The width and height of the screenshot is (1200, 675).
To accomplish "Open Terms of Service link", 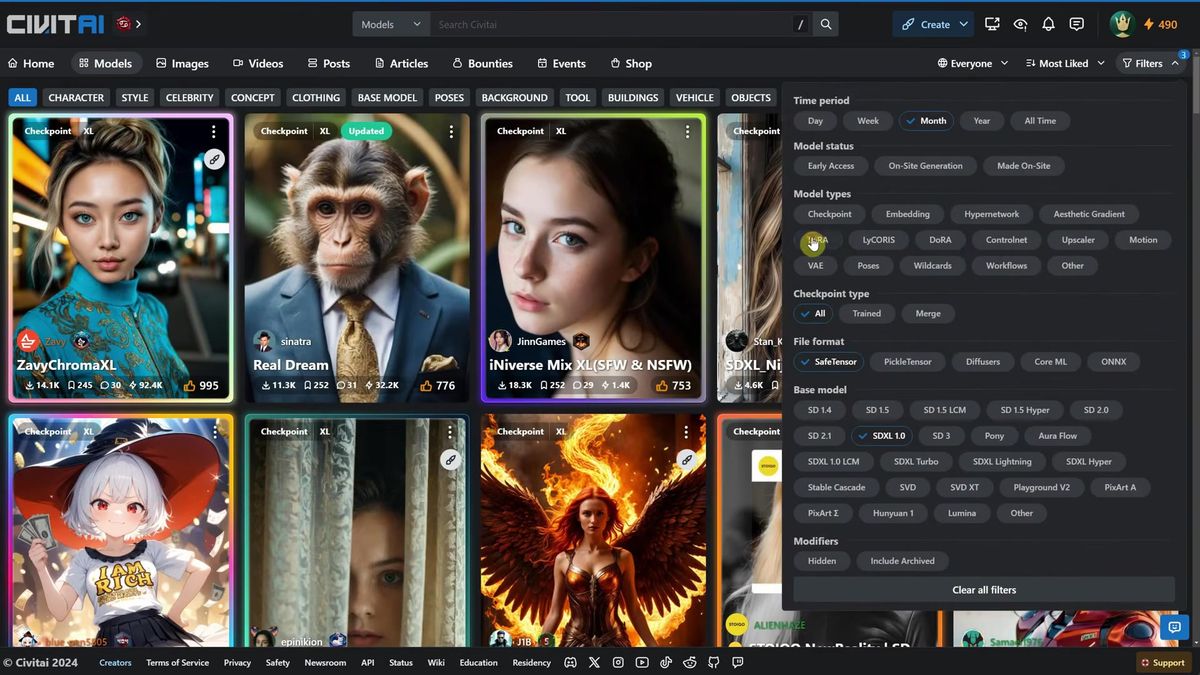I will pos(177,662).
